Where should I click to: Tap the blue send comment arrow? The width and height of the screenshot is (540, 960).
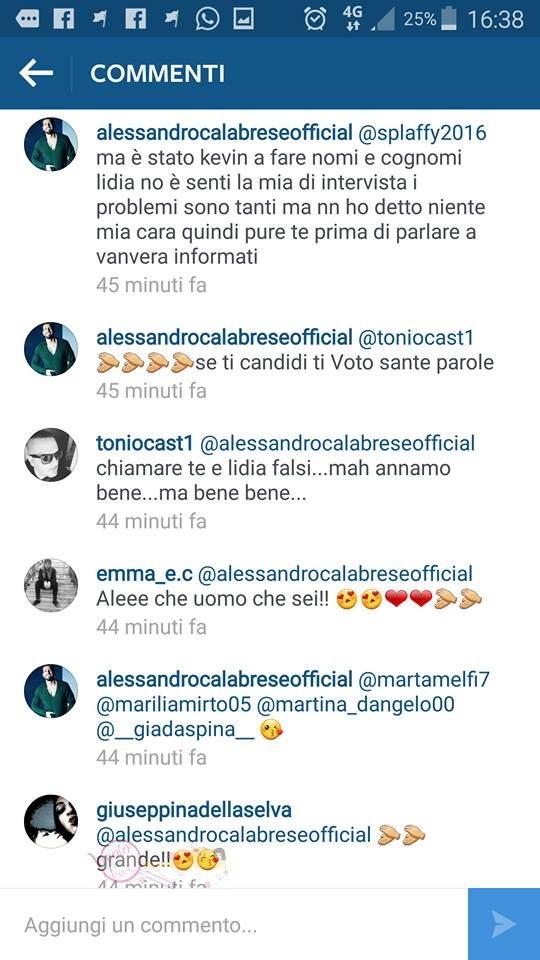(504, 924)
